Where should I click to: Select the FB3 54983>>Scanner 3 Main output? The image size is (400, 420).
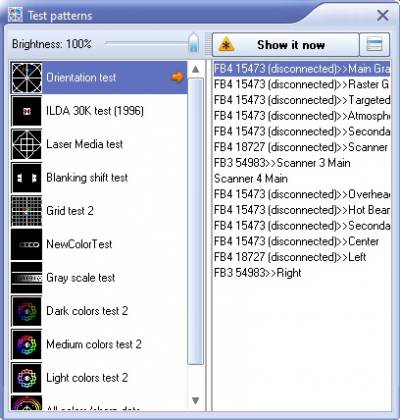(x=282, y=163)
